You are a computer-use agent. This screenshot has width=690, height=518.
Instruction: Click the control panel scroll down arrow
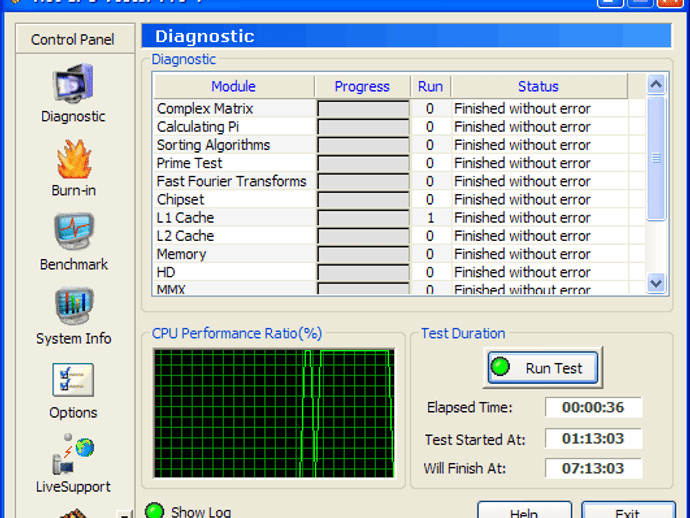tap(125, 514)
